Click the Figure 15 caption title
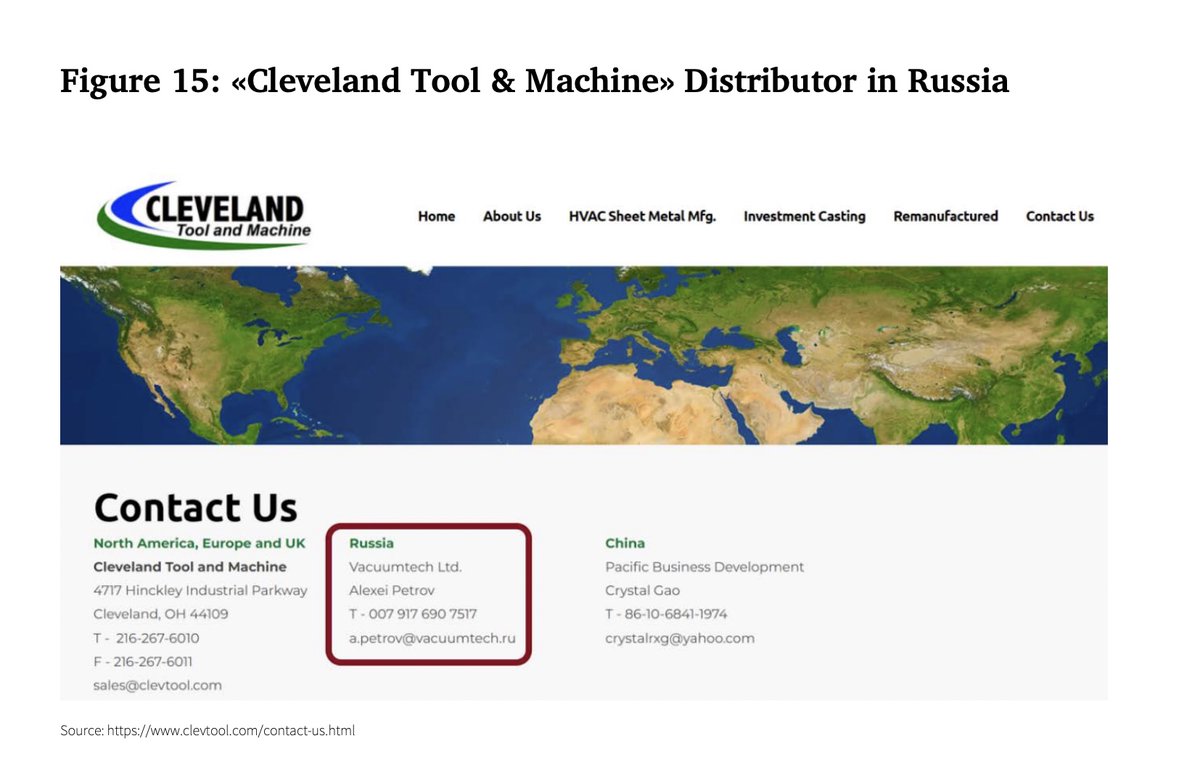Viewport: 1200px width, 770px height. [535, 80]
